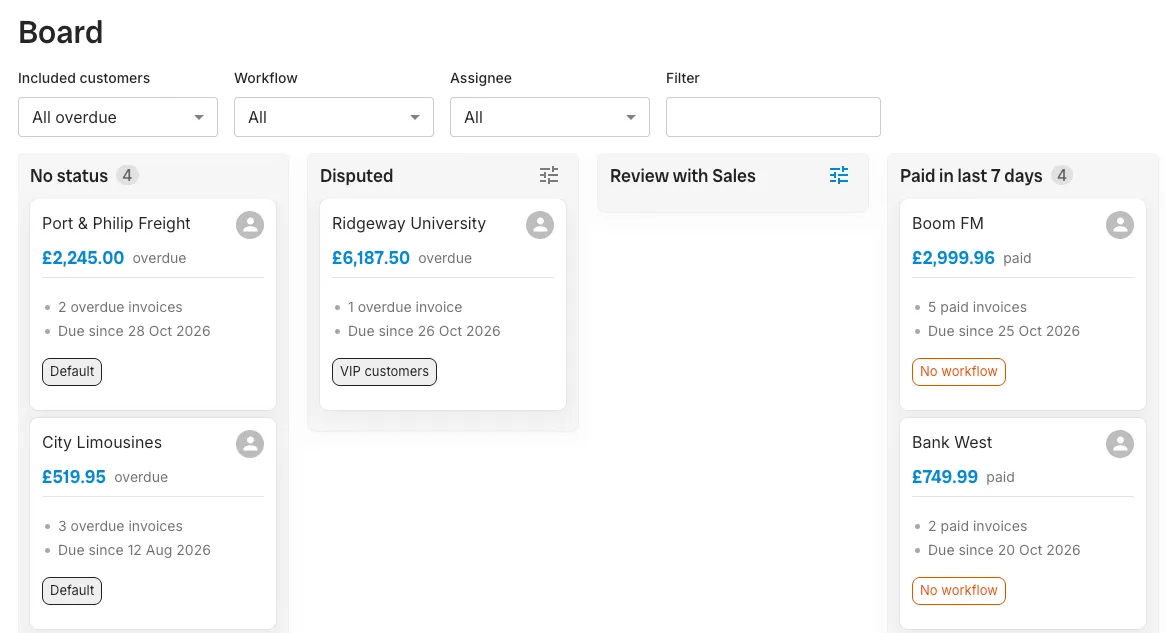Click the VIP customers workflow tag
The width and height of the screenshot is (1166, 633).
click(x=384, y=371)
